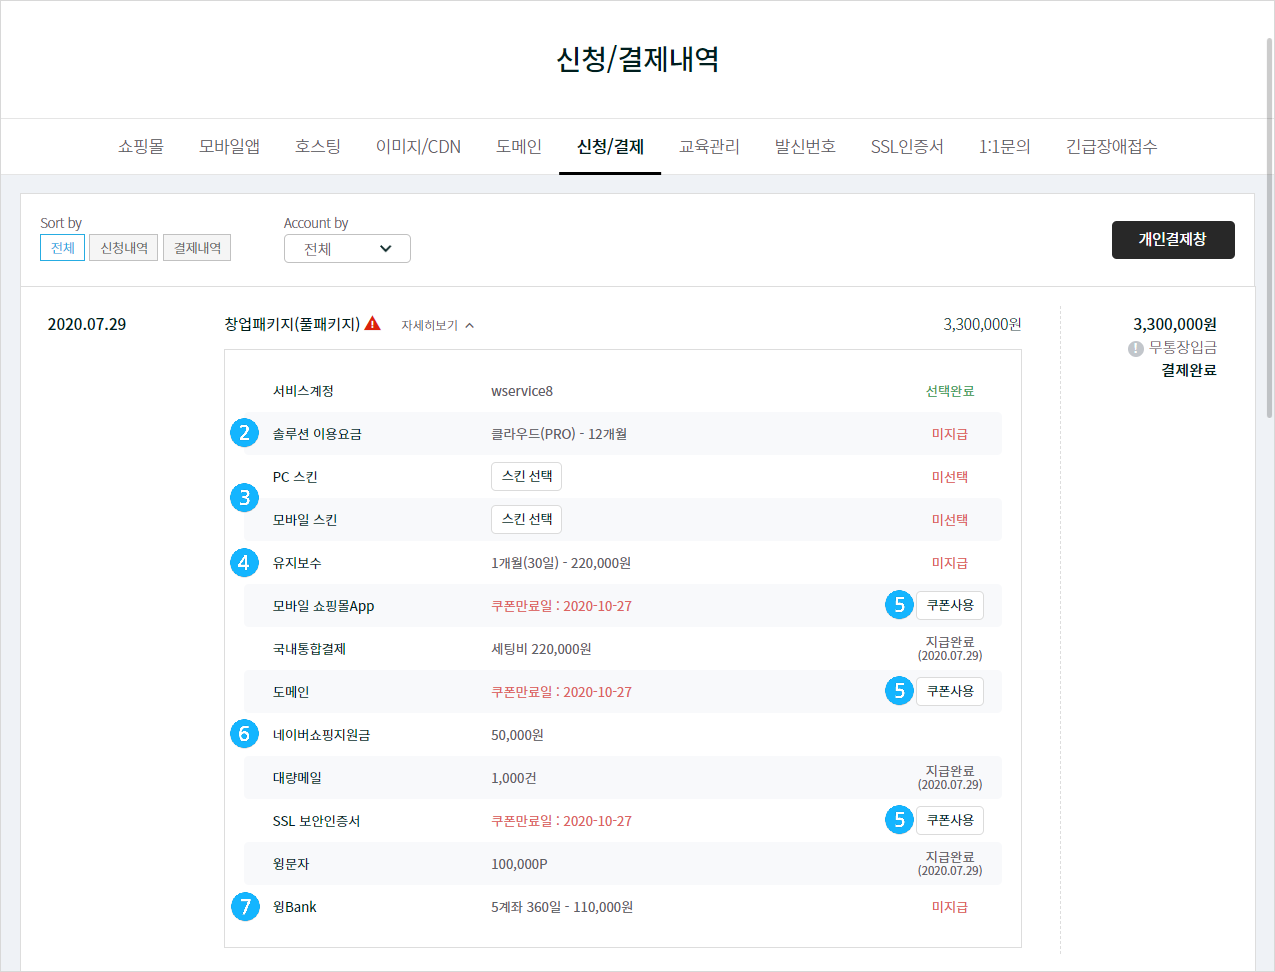
Task: Click the 창업패키지(풀패키지) title
Action: tap(292, 324)
